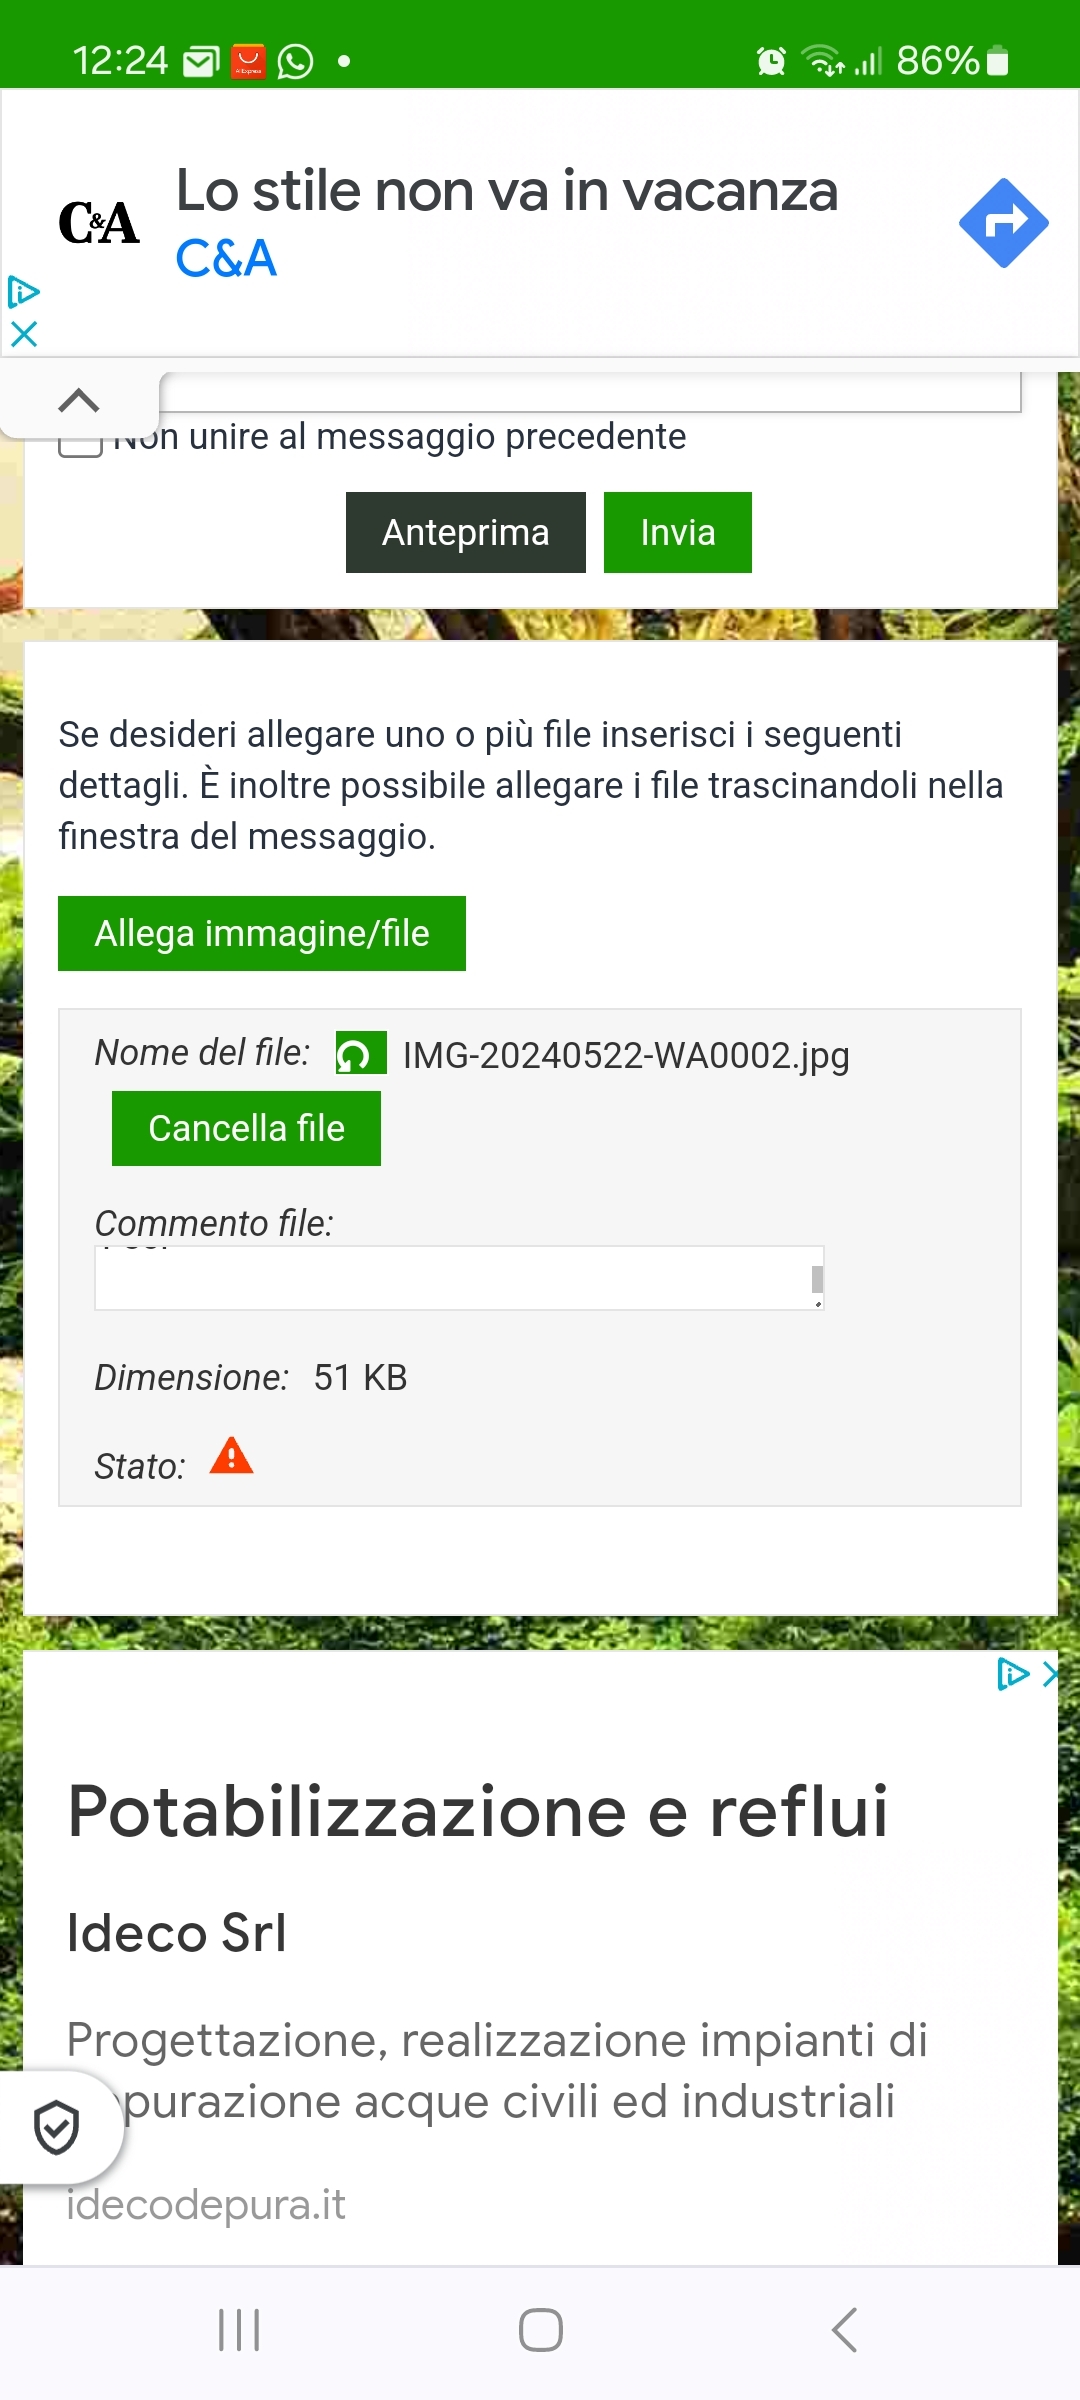Open the 'Potabilizzazione e reflui' ad headline
Image resolution: width=1080 pixels, height=2400 pixels.
[478, 1811]
